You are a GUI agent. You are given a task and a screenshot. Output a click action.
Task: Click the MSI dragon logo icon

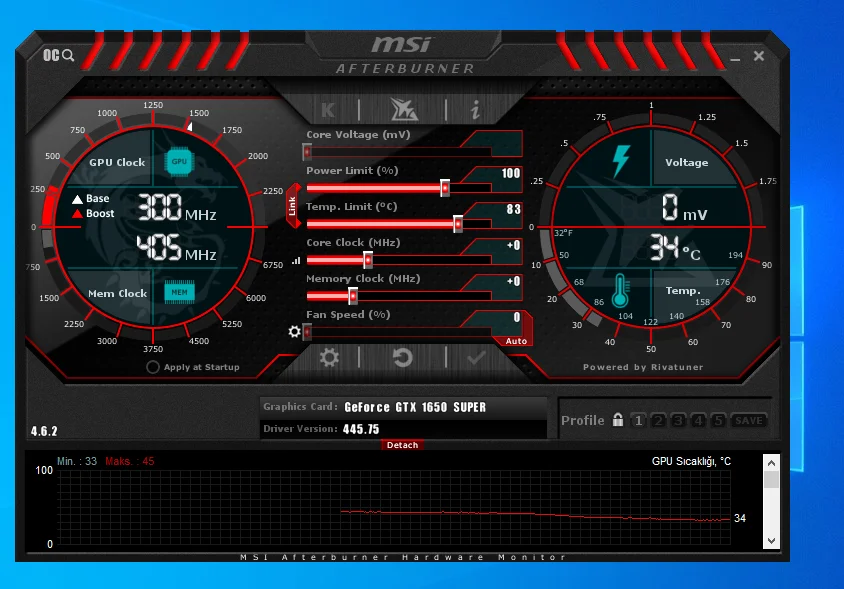click(403, 109)
